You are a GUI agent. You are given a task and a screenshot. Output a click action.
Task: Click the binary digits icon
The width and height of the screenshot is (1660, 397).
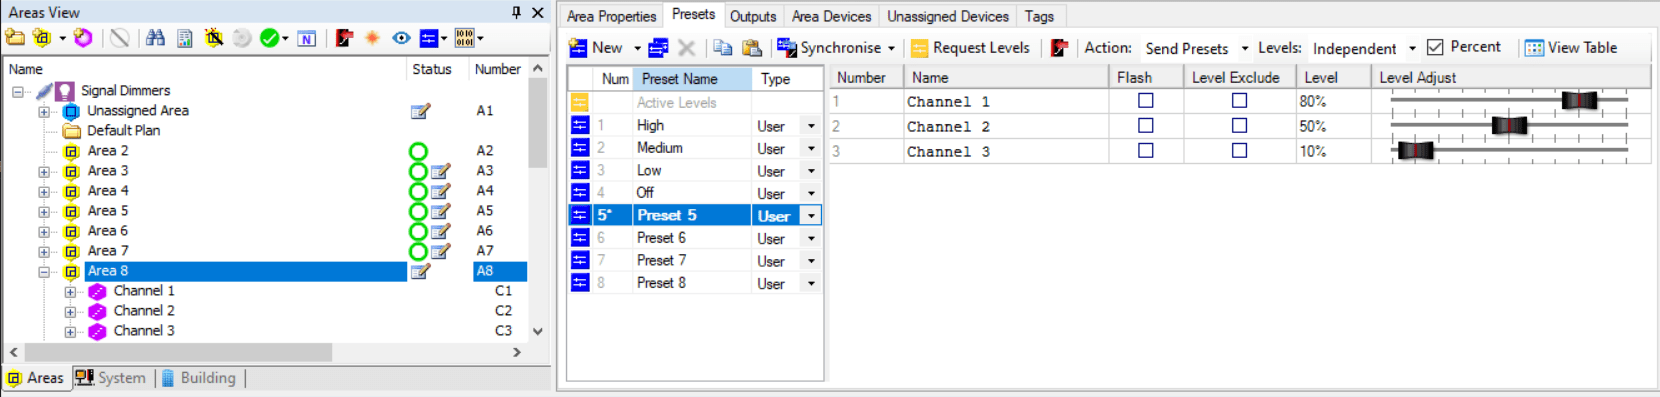(464, 38)
